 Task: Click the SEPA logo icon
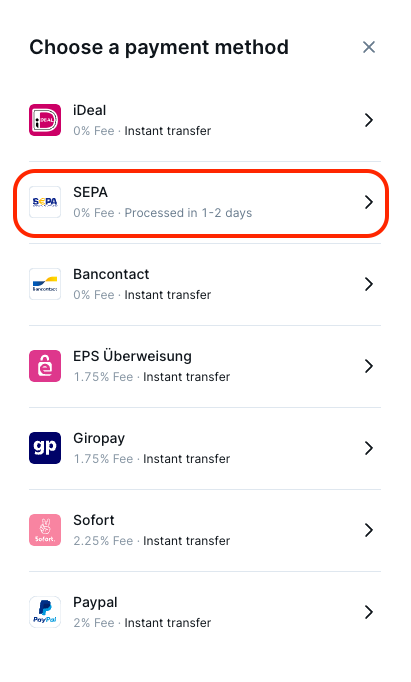click(x=45, y=202)
